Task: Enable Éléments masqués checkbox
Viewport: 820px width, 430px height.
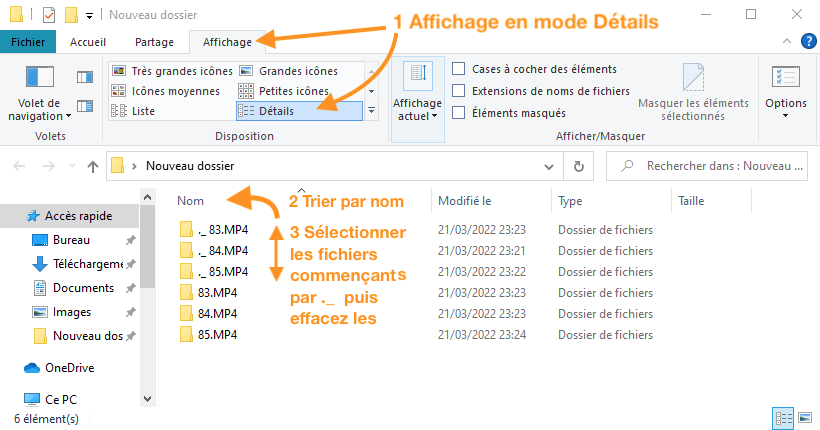Action: 459,112
